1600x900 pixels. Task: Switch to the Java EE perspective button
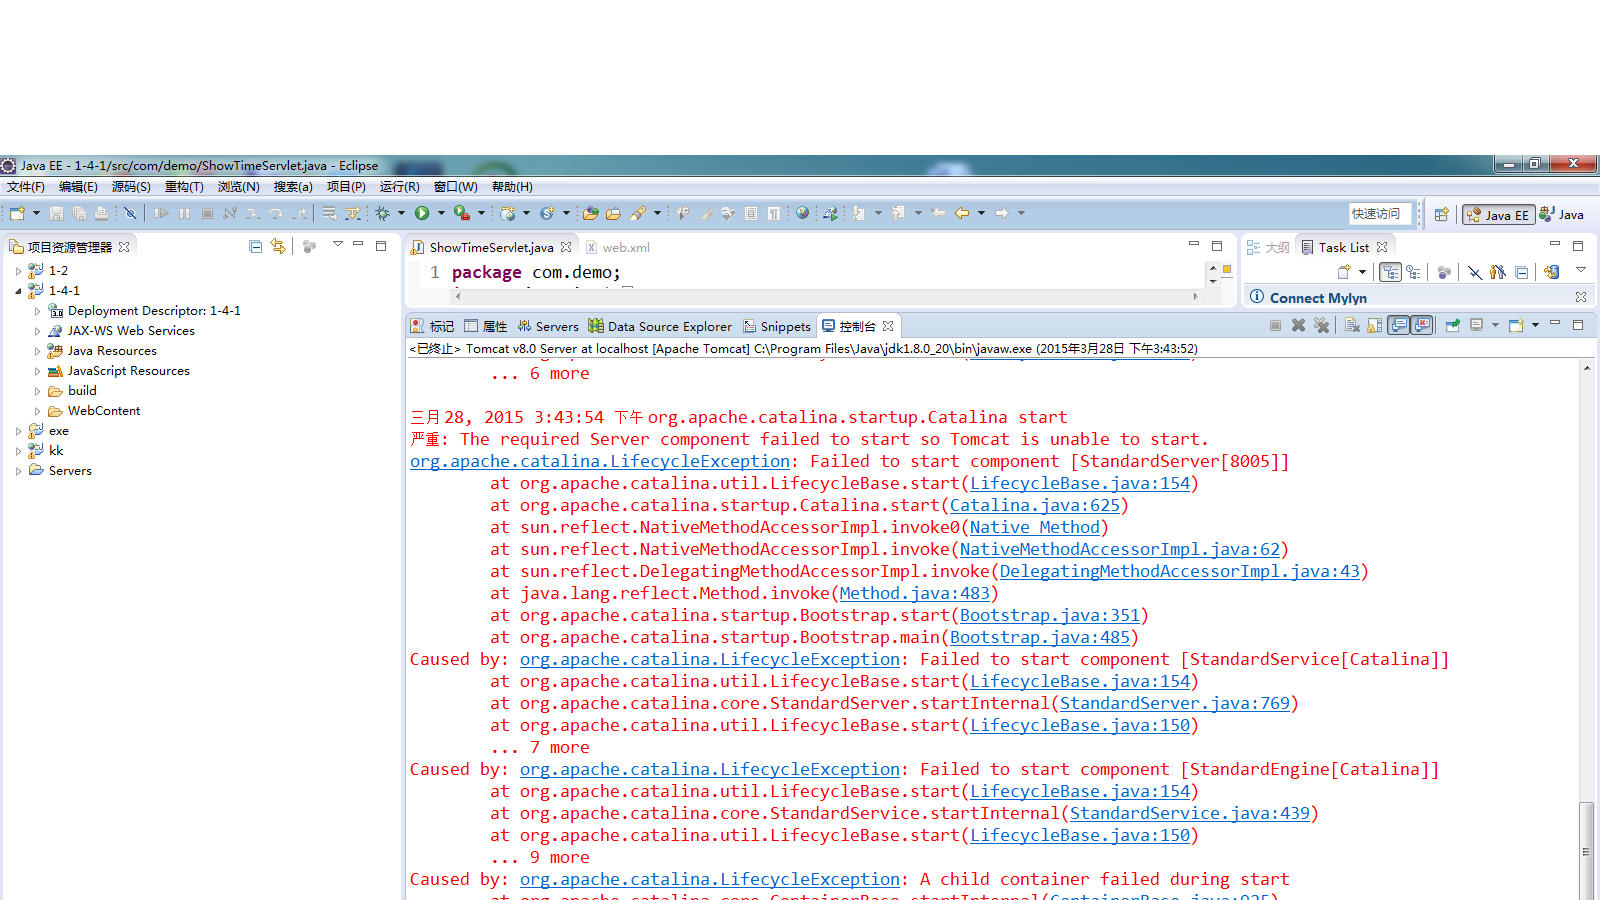tap(1498, 214)
